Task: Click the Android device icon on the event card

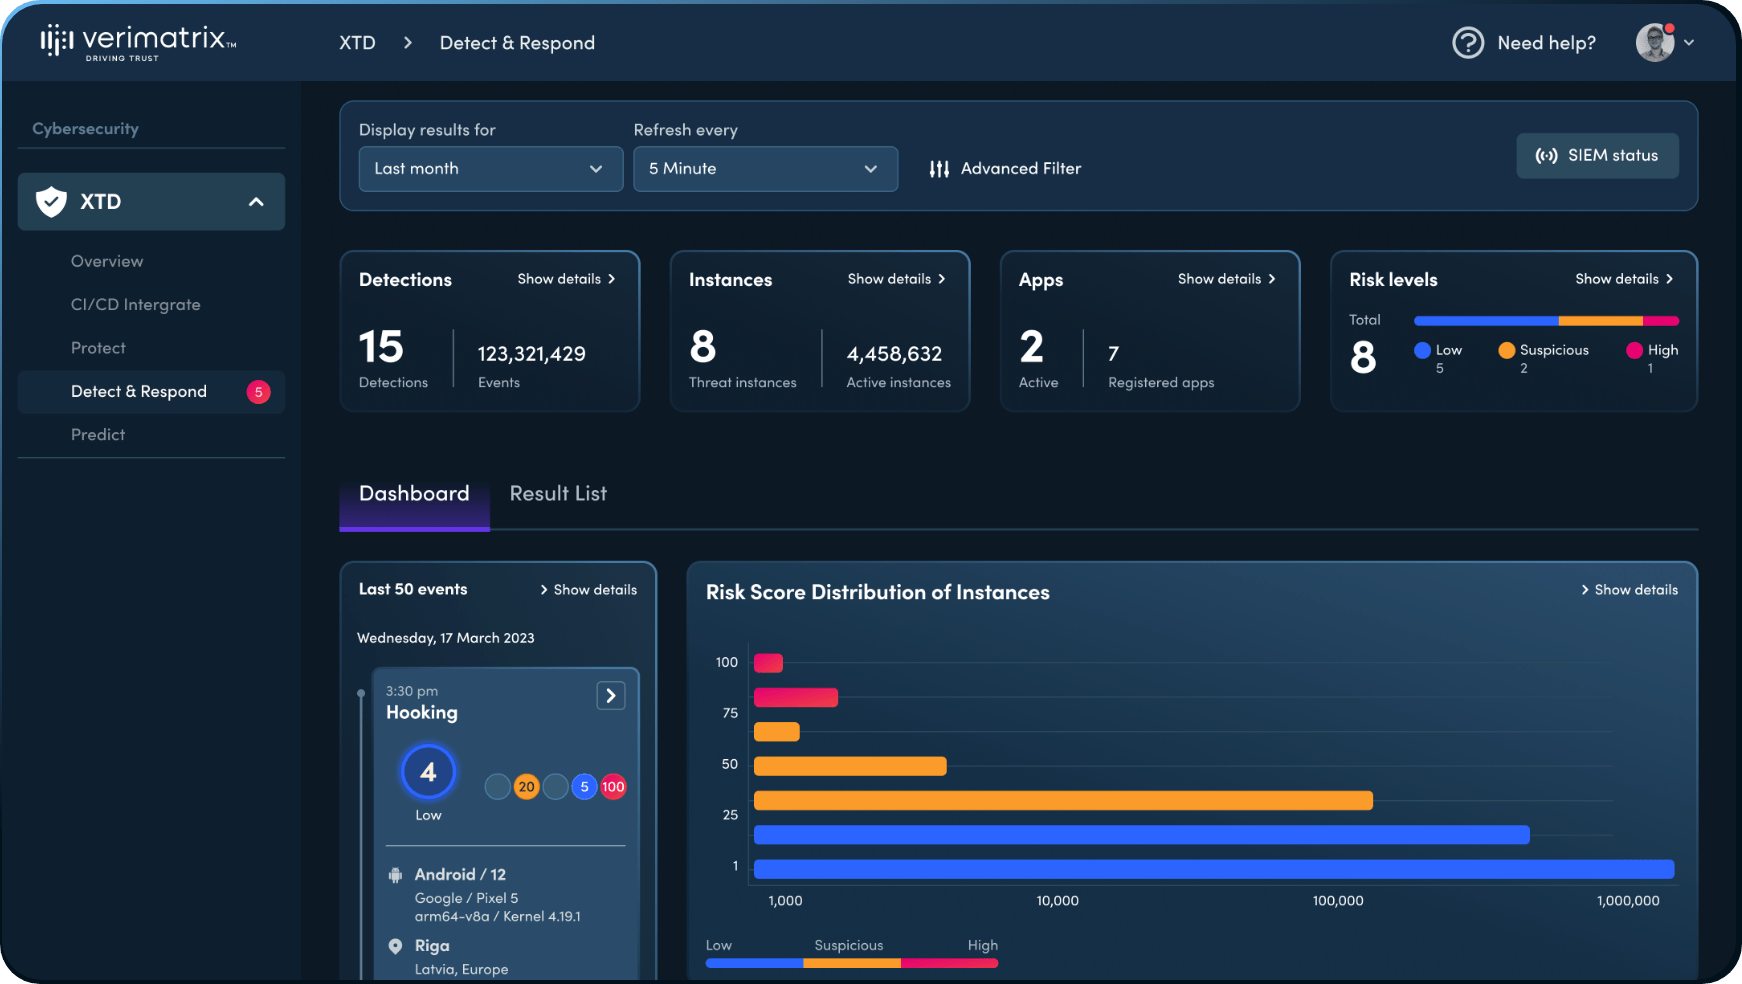Action: coord(396,873)
